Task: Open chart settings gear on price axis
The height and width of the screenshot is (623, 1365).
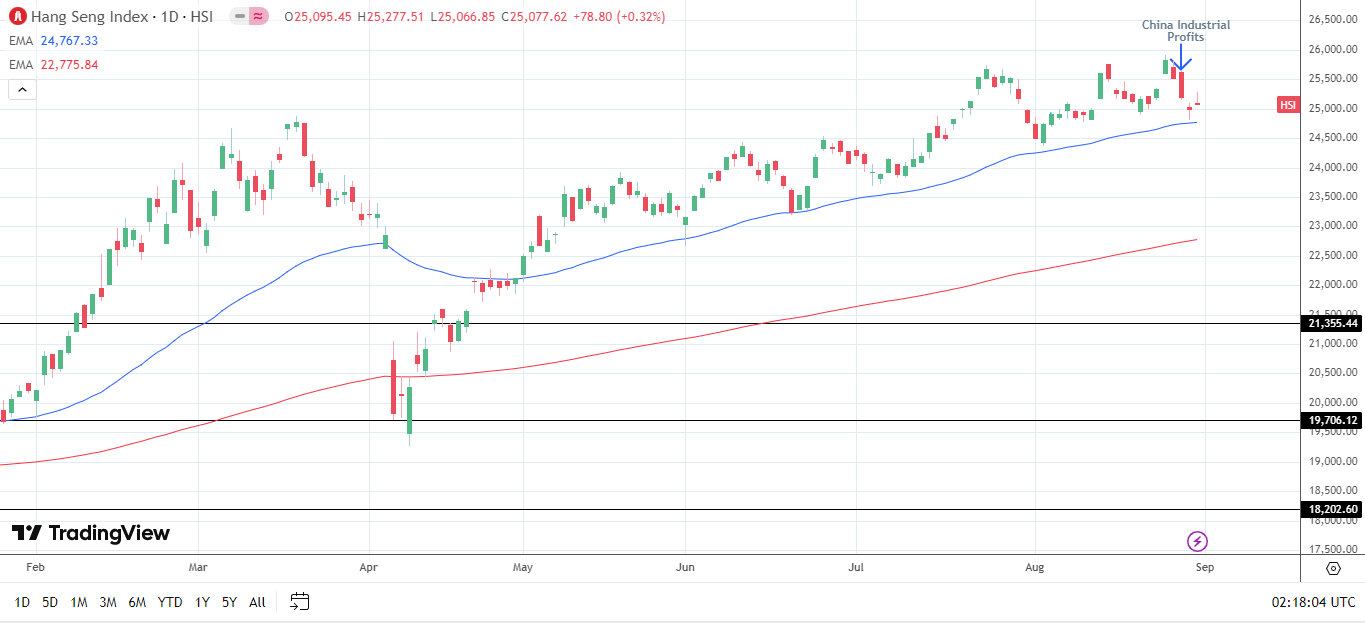Action: 1333,568
